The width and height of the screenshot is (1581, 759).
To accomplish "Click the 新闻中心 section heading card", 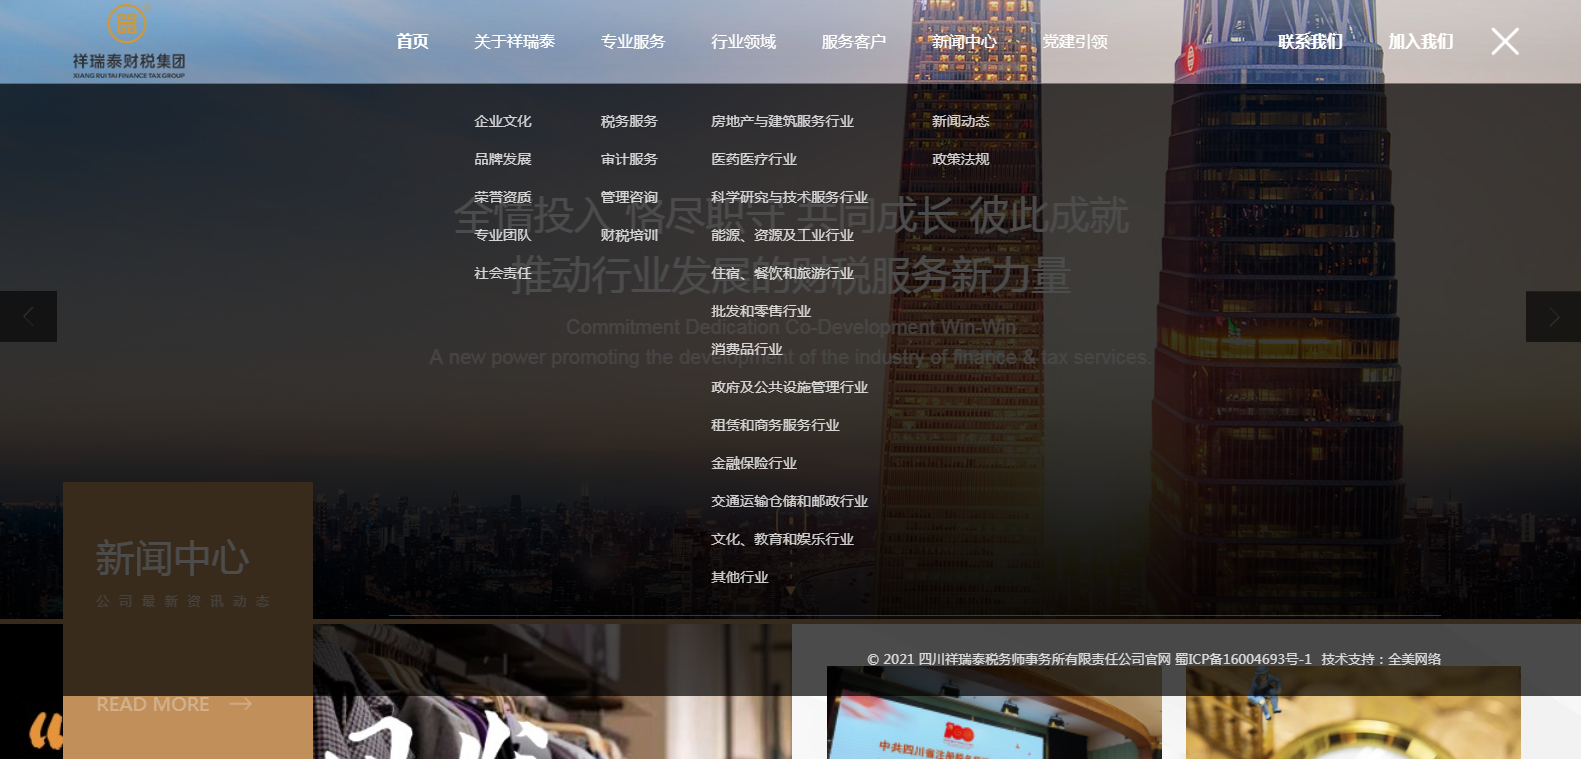I will click(x=188, y=620).
